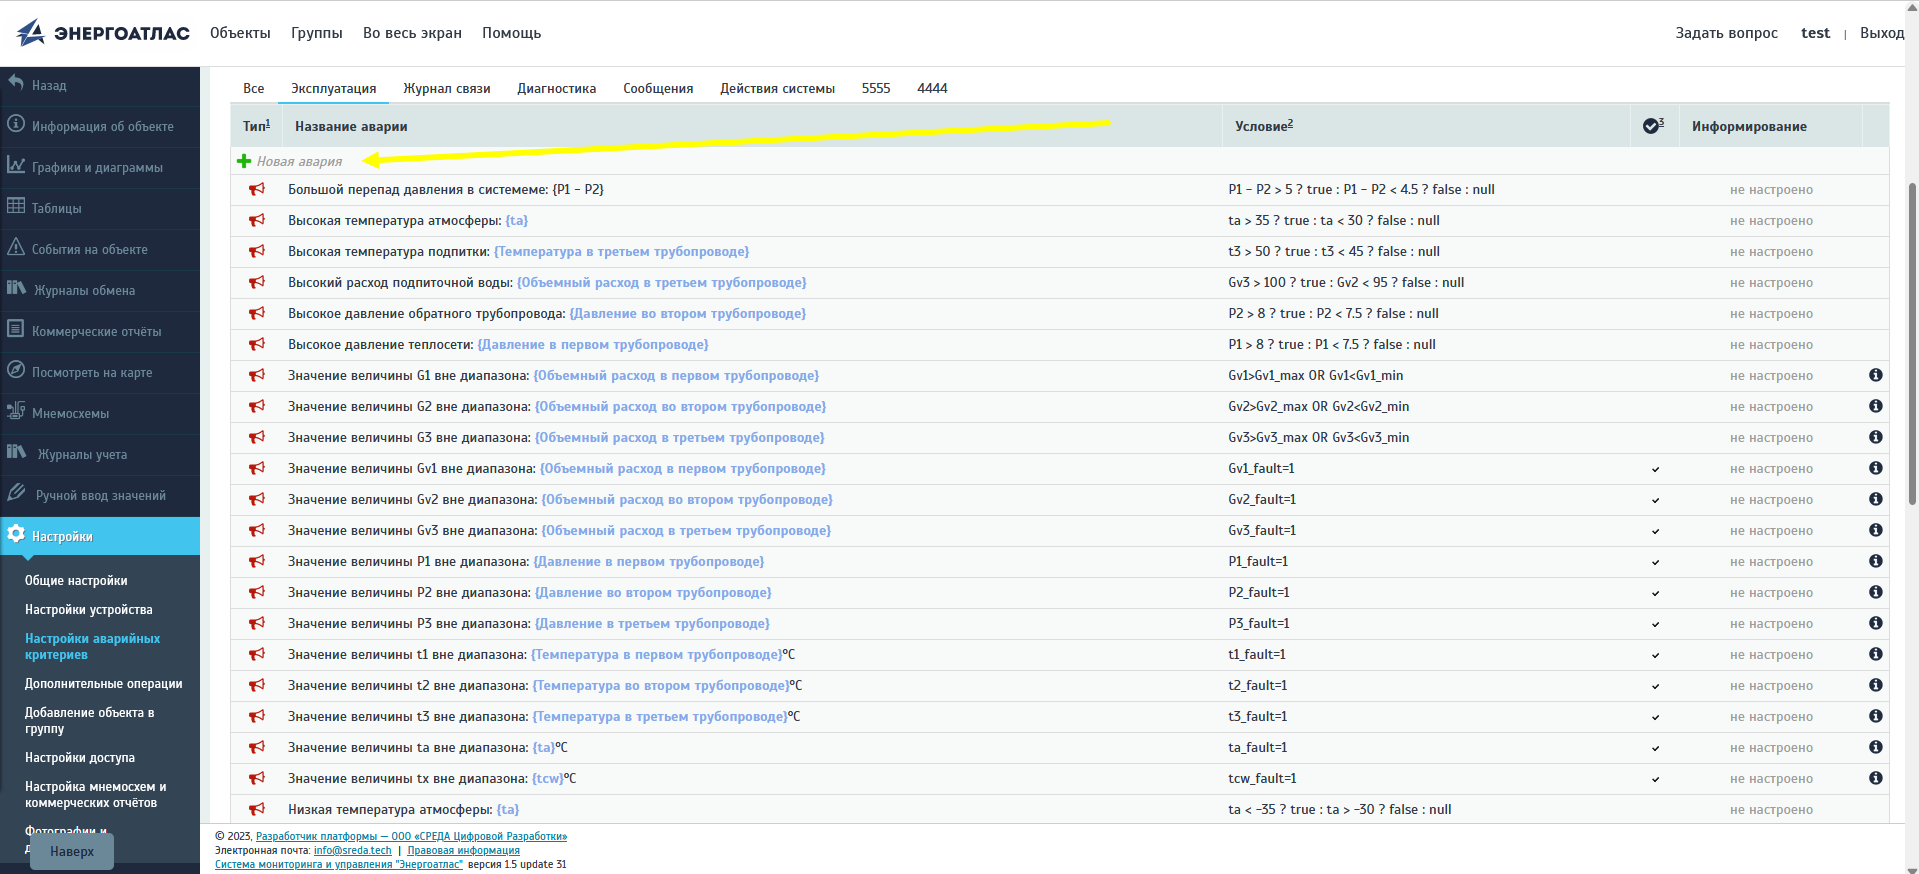This screenshot has width=1919, height=874.
Task: Click the Энергоатлас logo icon
Action: click(x=31, y=33)
